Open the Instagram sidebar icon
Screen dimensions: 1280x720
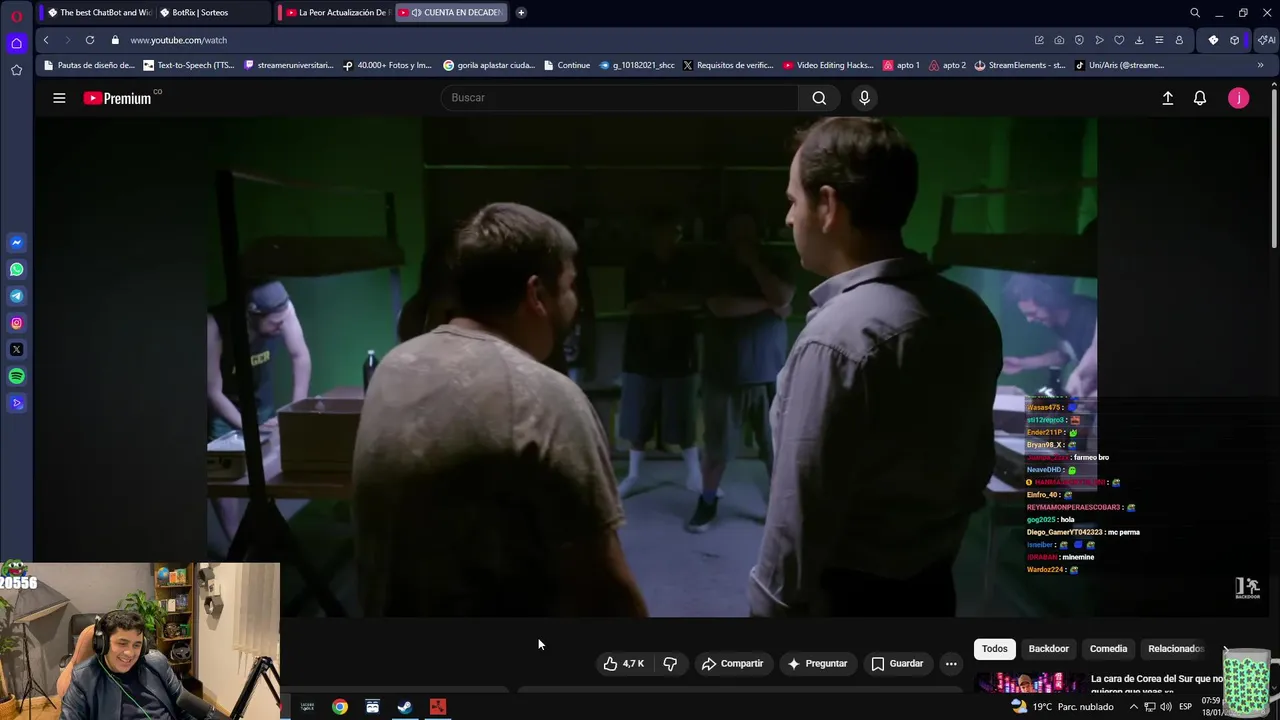tap(16, 323)
